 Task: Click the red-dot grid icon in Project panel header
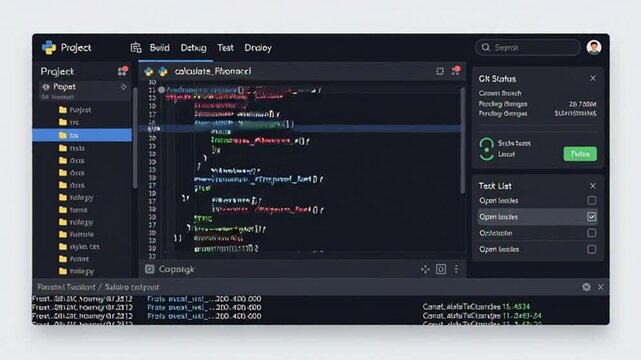point(123,71)
